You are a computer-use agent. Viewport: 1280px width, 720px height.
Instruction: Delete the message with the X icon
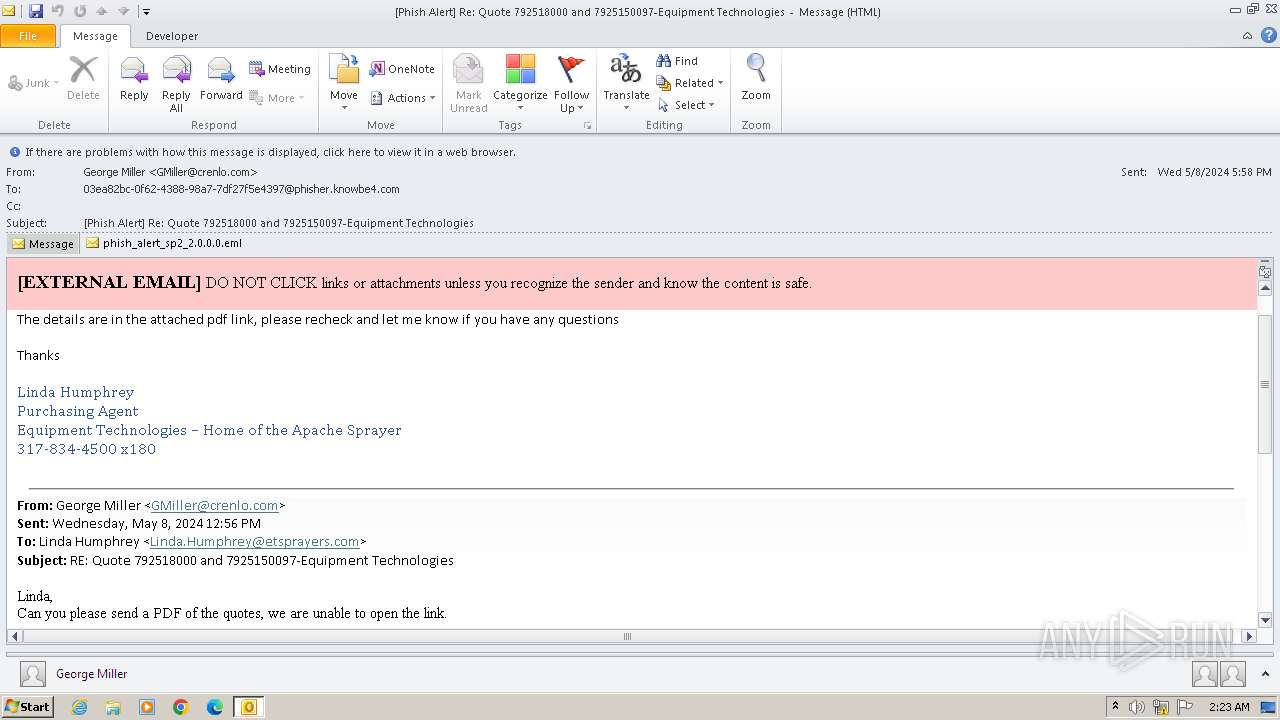click(83, 80)
